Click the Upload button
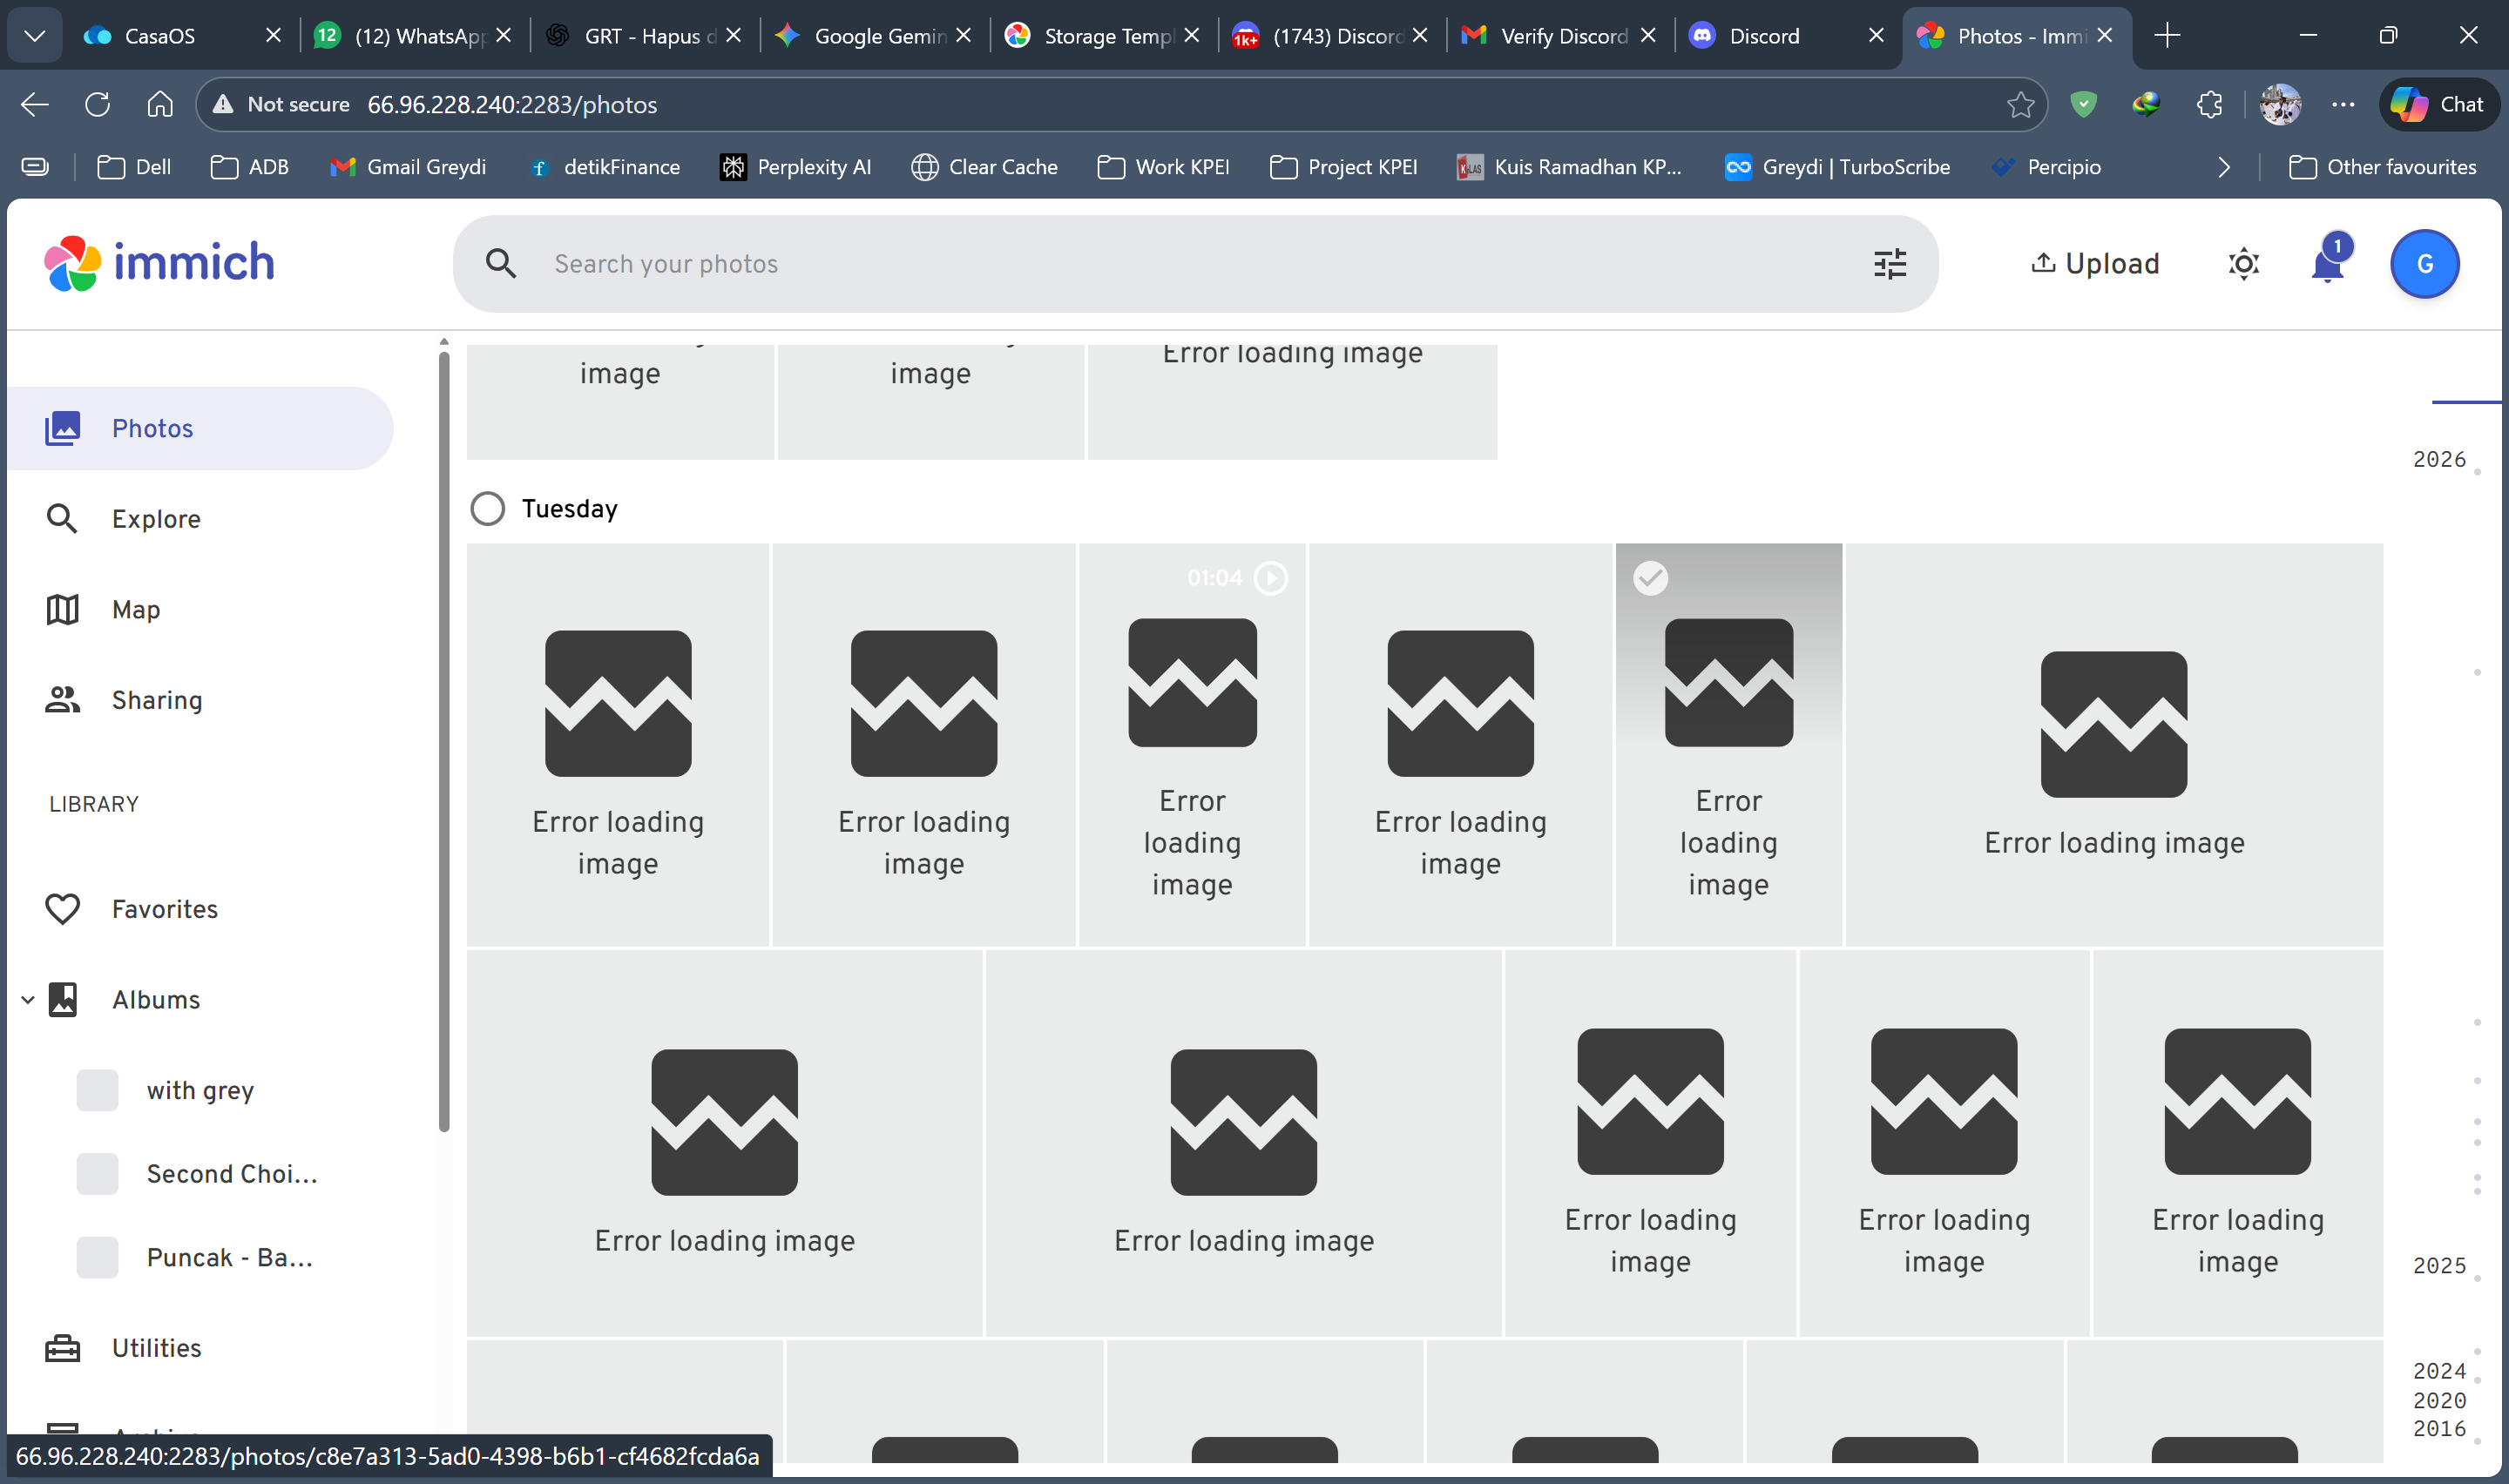This screenshot has width=2509, height=1484. [2095, 264]
